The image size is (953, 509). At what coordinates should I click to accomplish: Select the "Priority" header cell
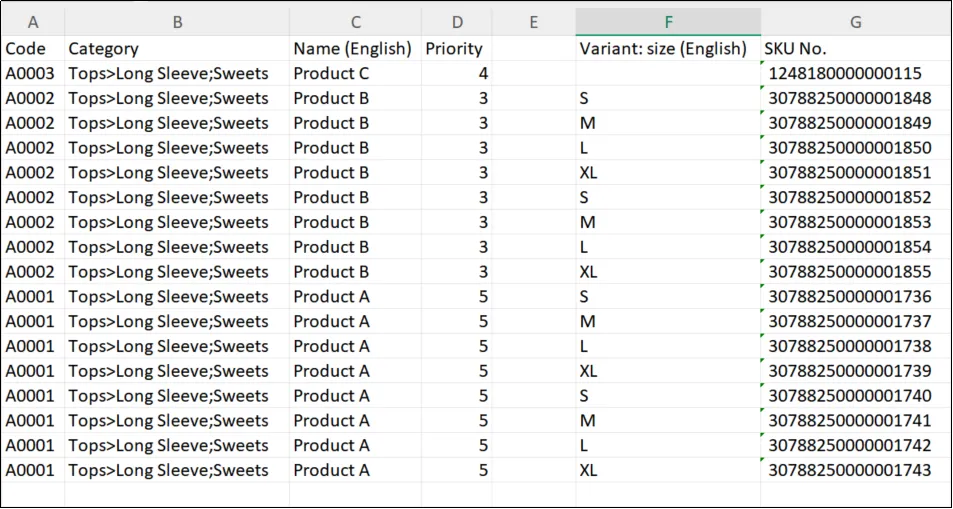point(456,48)
